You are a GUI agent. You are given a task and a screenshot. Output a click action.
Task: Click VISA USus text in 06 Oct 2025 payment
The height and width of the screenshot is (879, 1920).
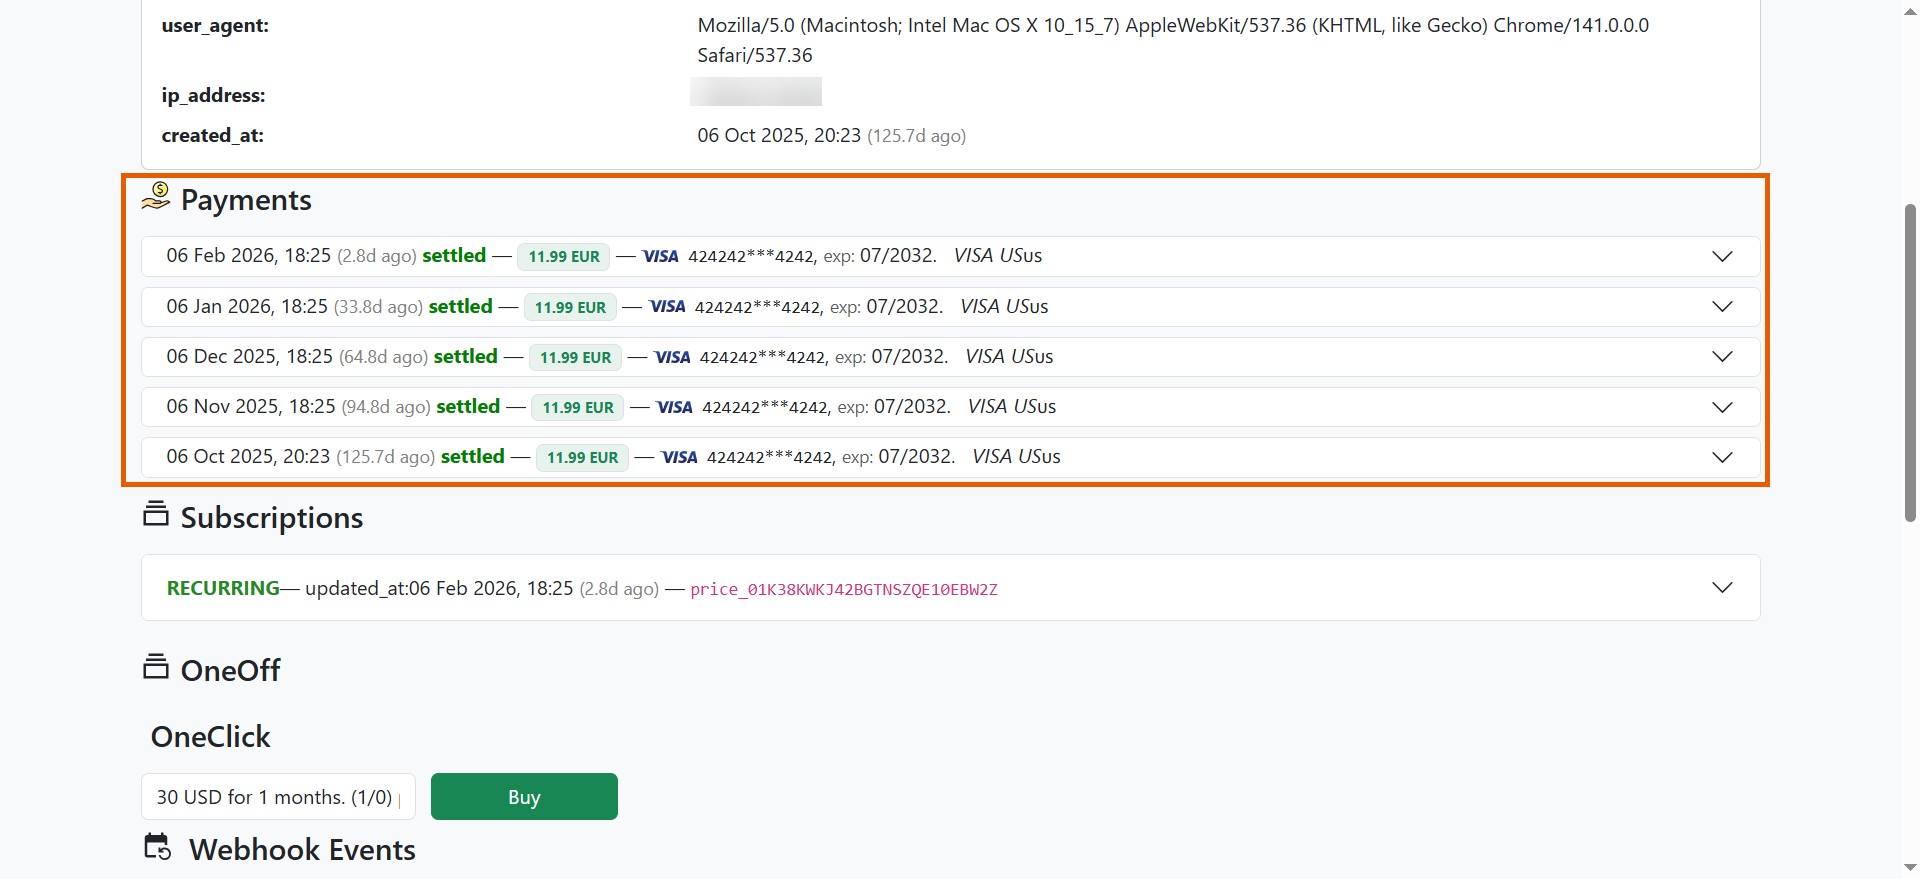(1016, 456)
